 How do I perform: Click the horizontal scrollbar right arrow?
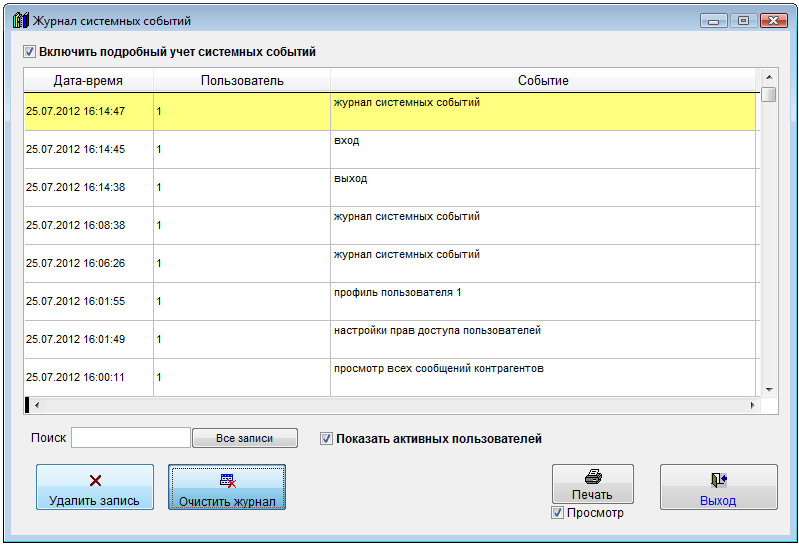(x=753, y=405)
